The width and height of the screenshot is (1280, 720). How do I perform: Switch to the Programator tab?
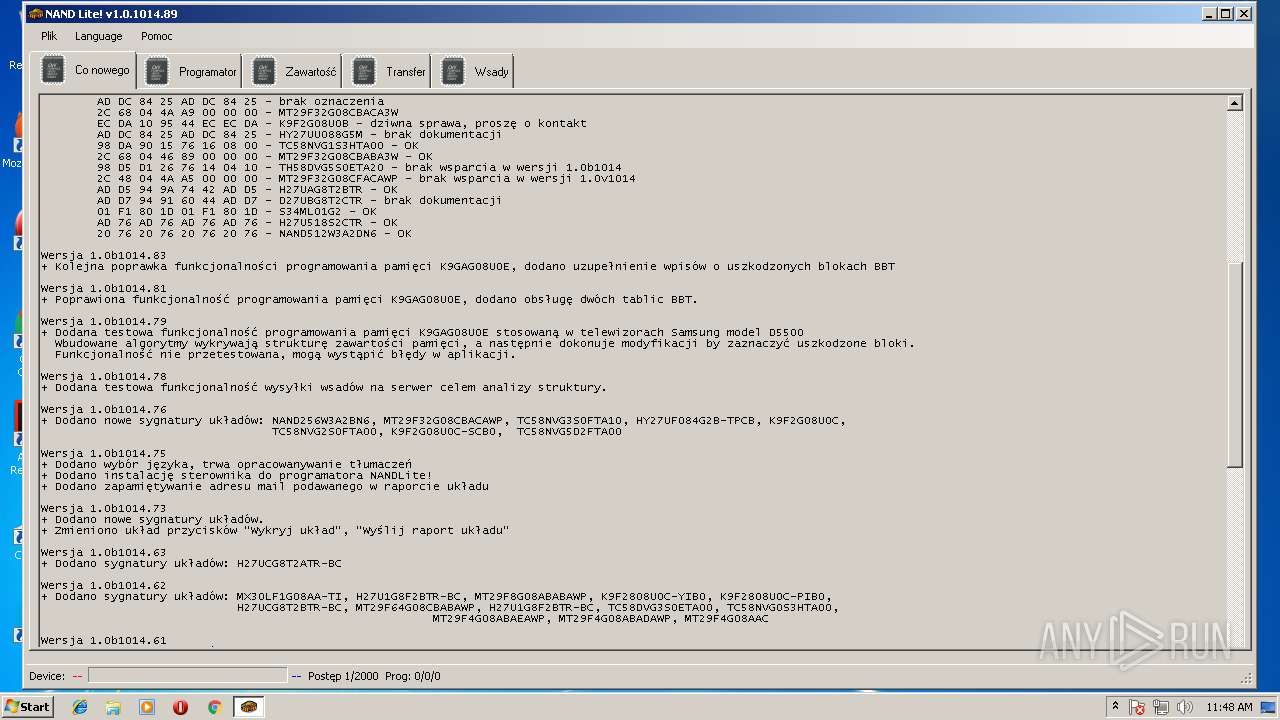tap(191, 72)
